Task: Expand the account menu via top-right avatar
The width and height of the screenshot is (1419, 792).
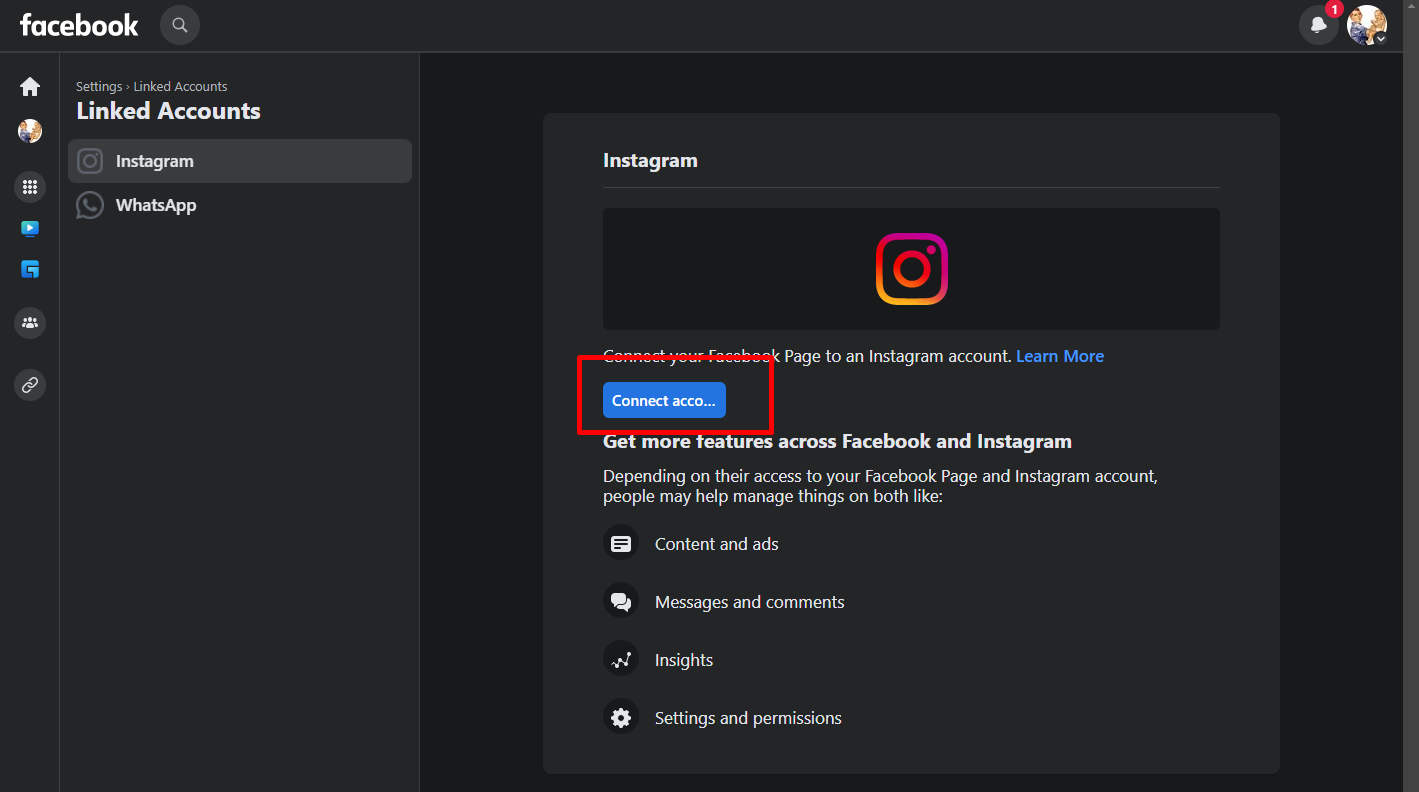Action: [1366, 25]
